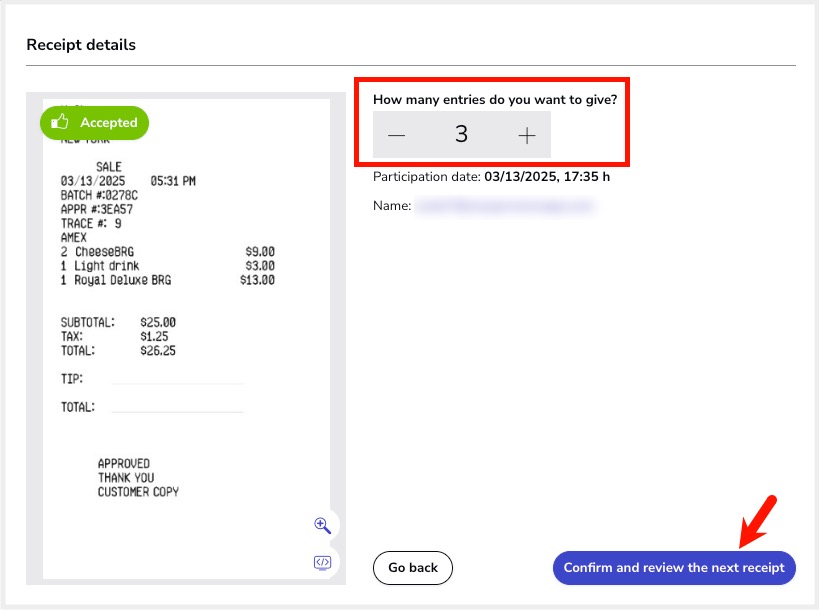Click the zoom-in magnifier icon on the receipt
The width and height of the screenshot is (819, 610).
tap(322, 526)
